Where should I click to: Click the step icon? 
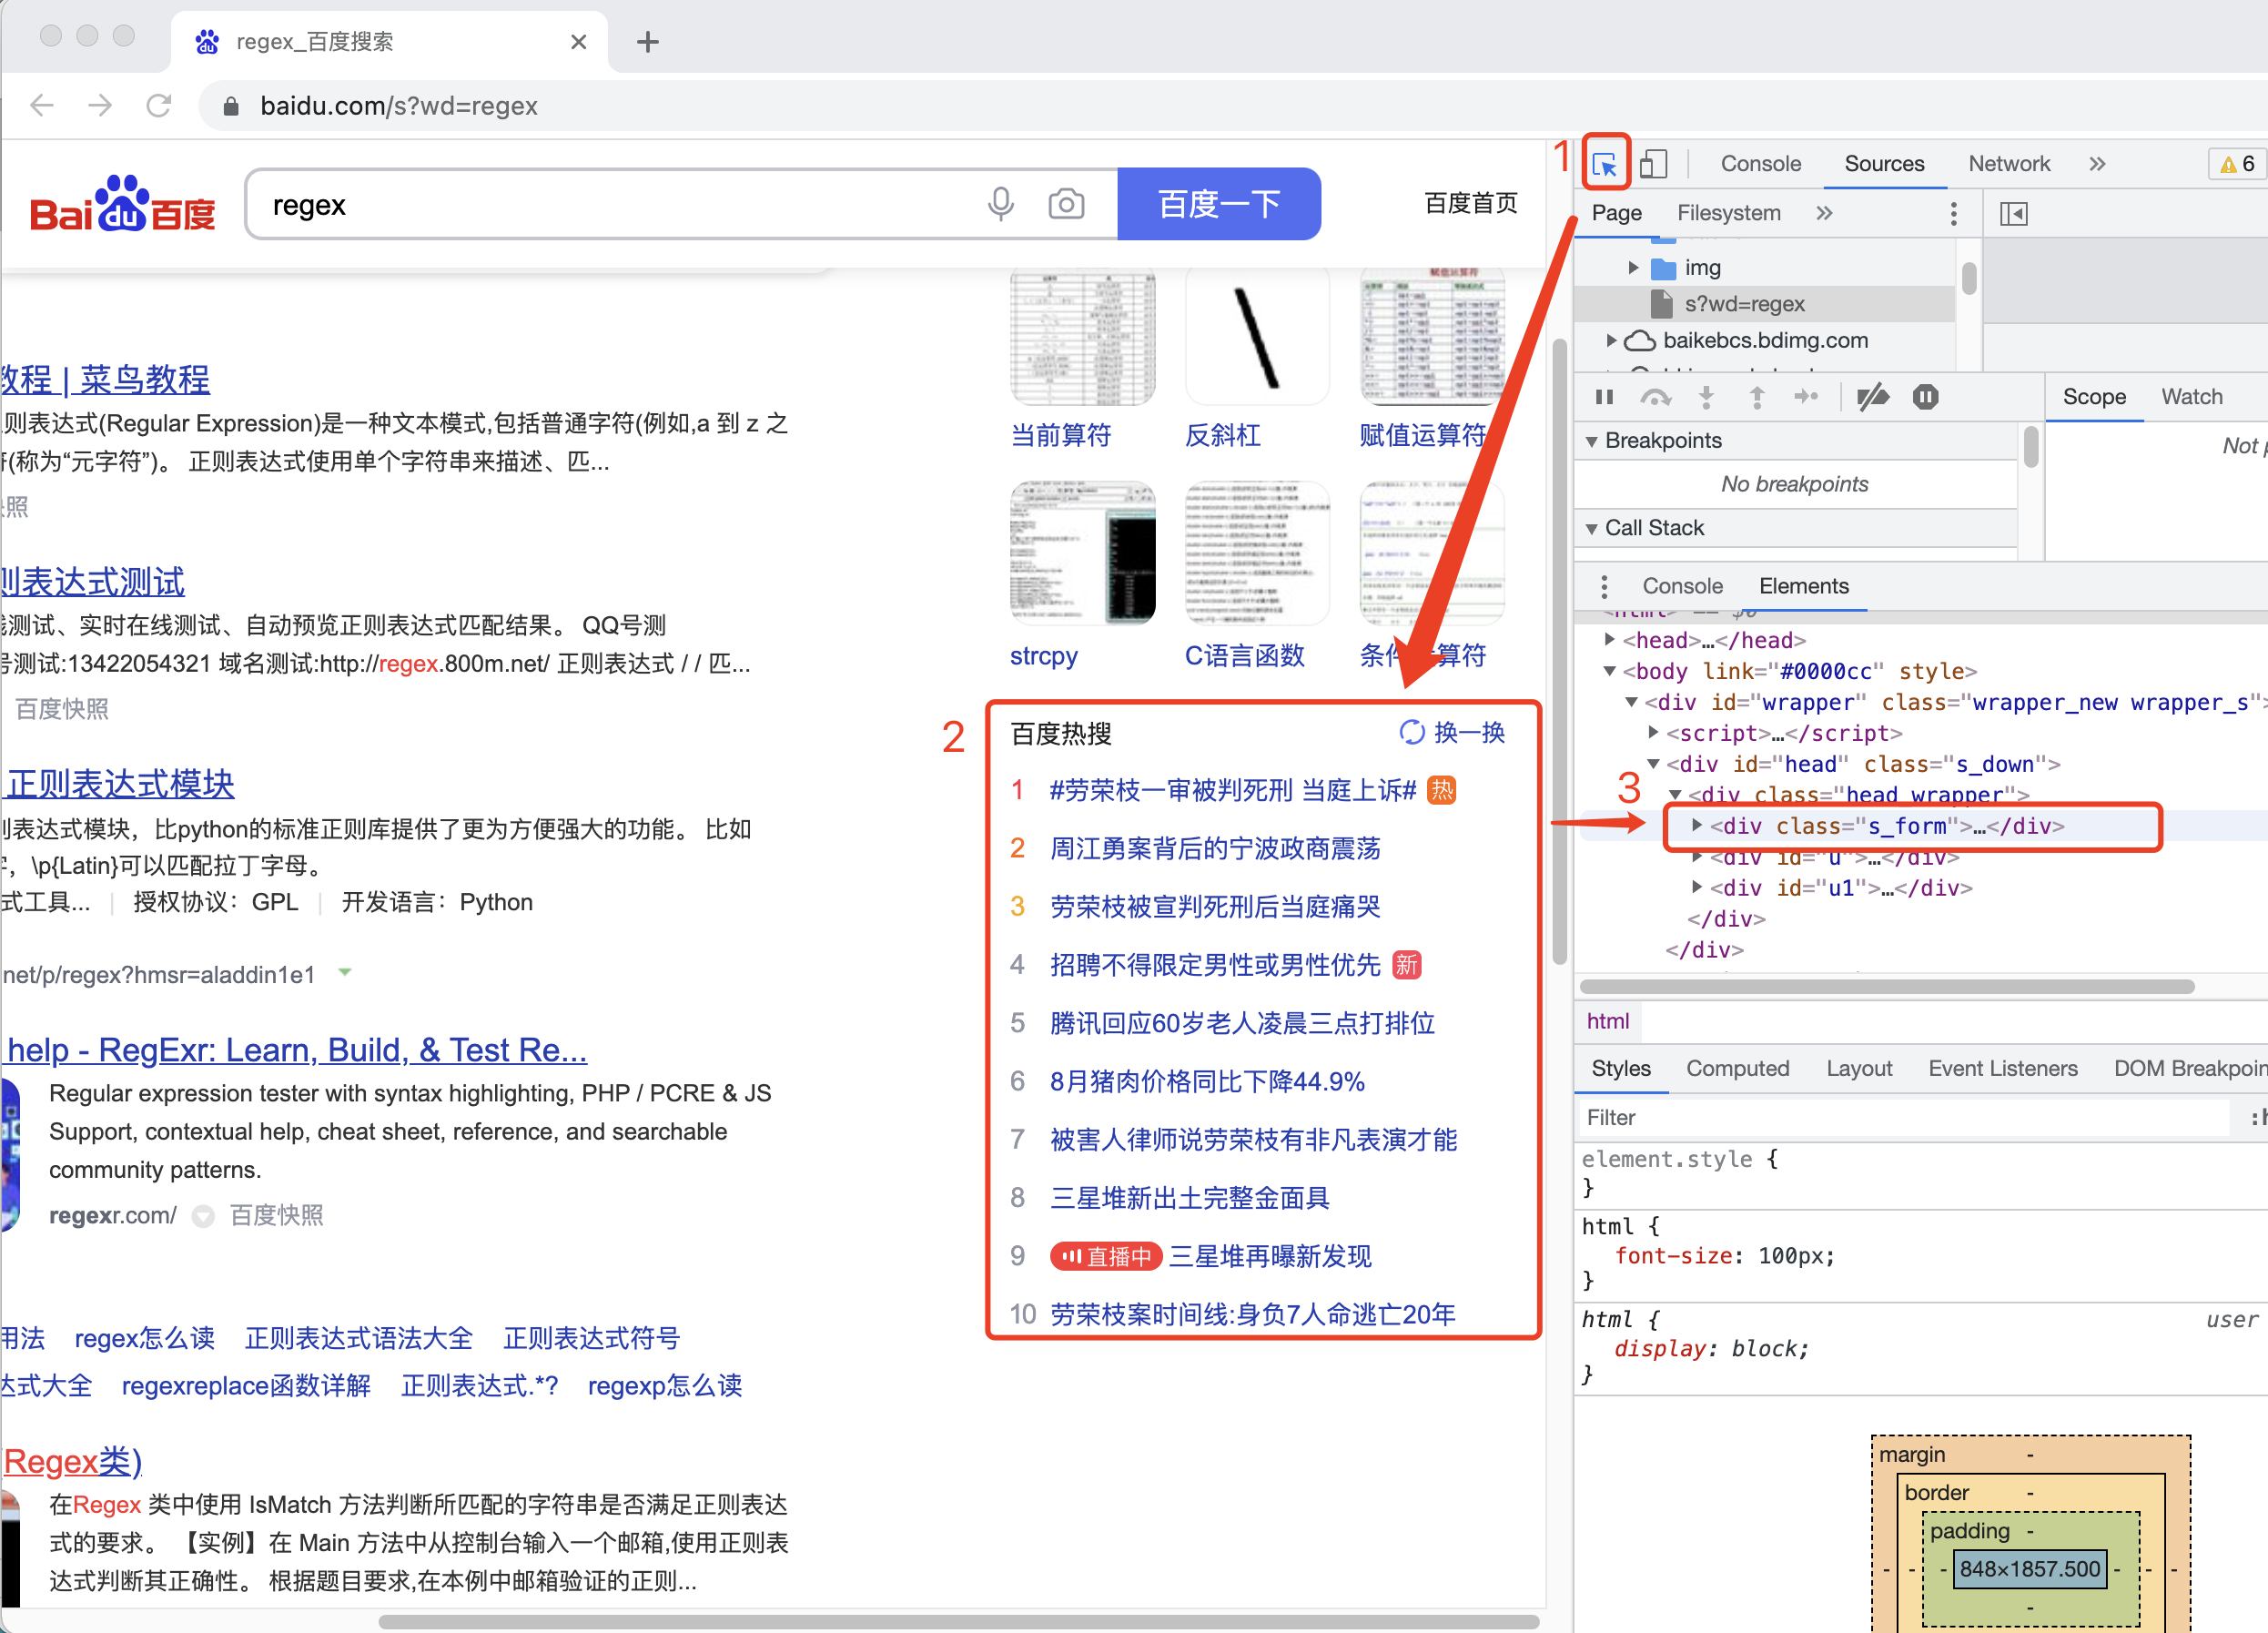click(x=1806, y=398)
